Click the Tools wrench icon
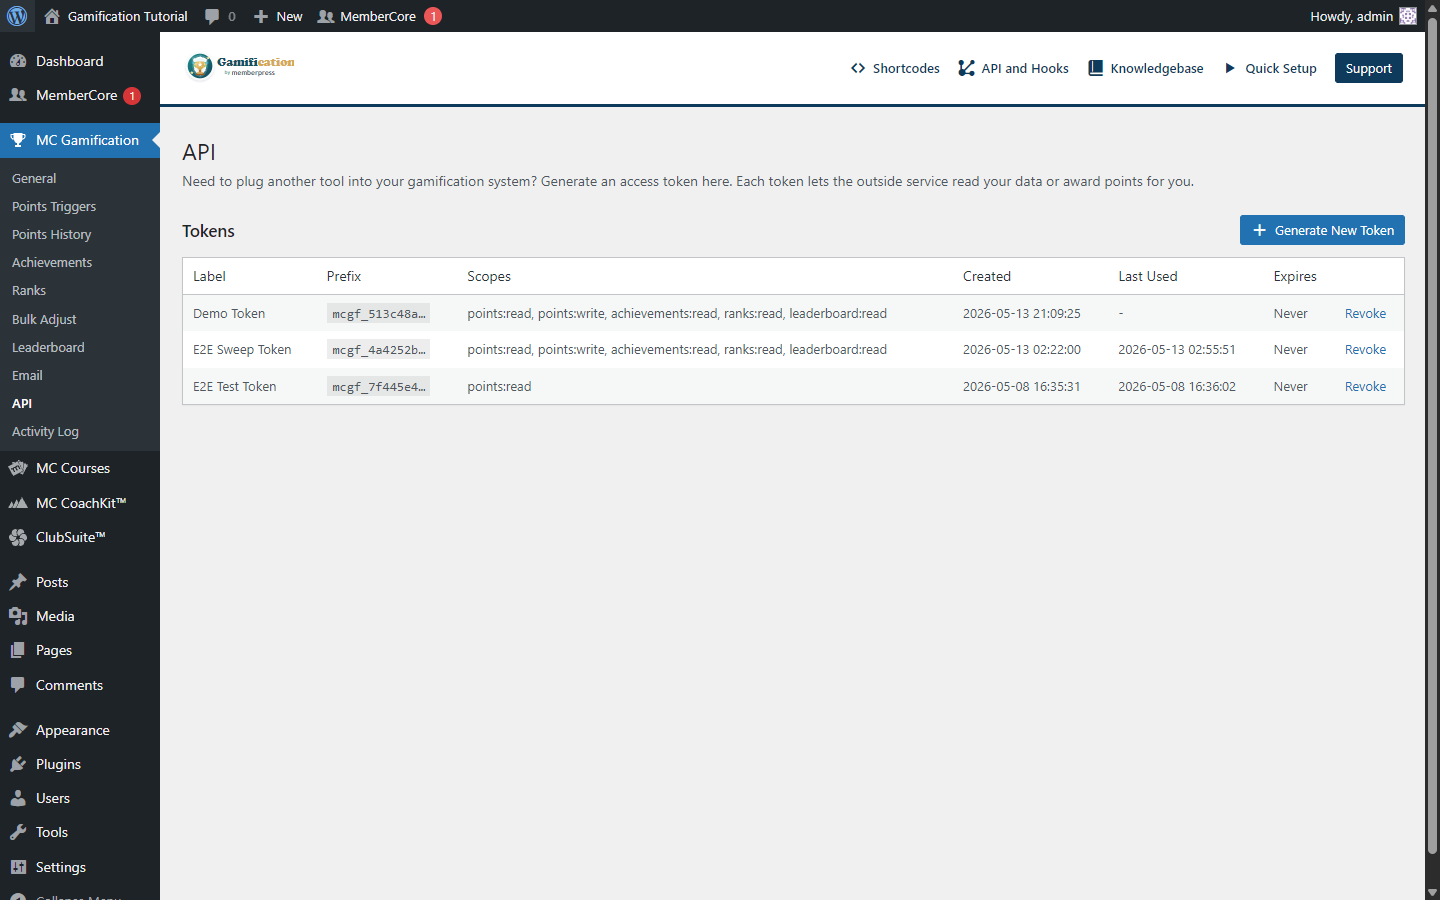 (x=18, y=832)
